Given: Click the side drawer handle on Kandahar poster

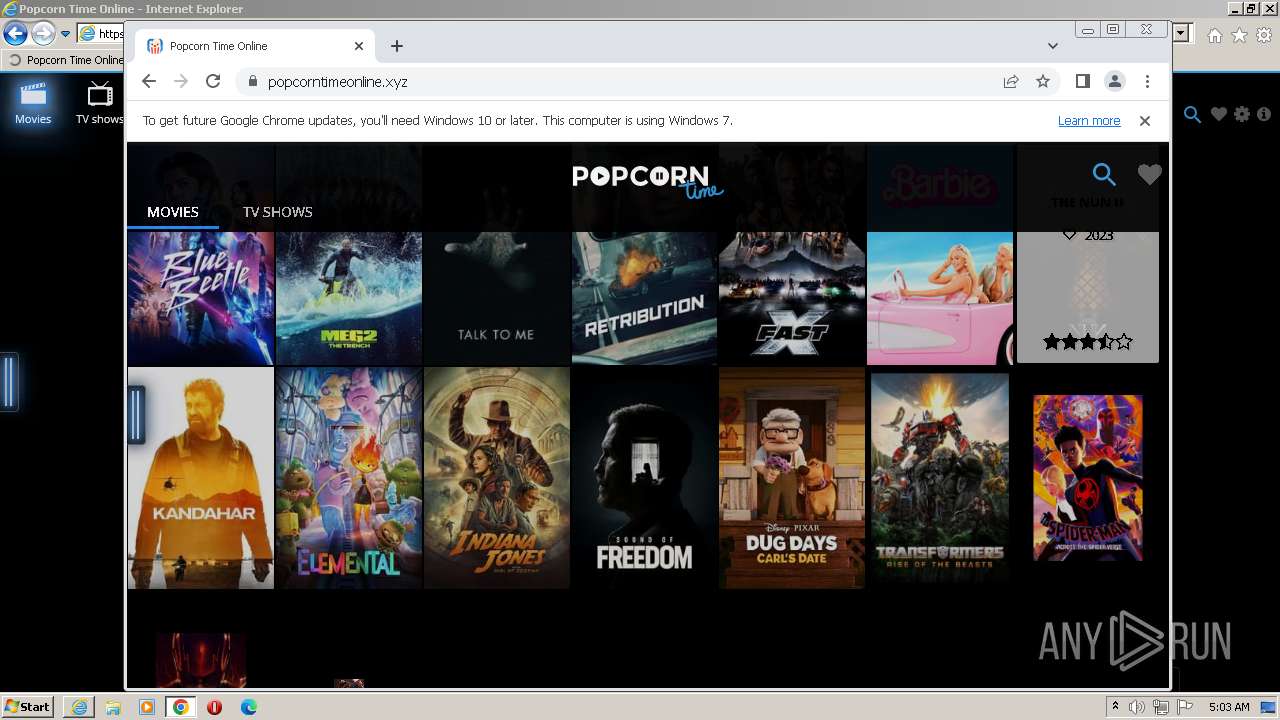Looking at the screenshot, I should click(137, 415).
